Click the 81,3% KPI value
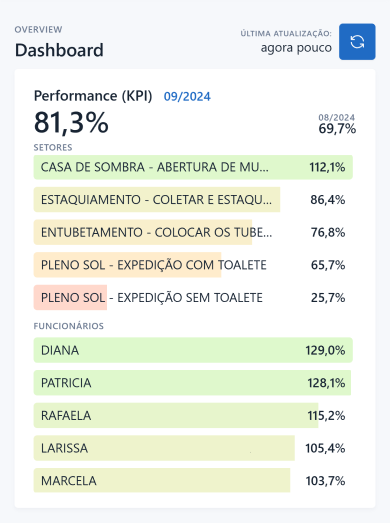The height and width of the screenshot is (523, 390). [x=71, y=123]
